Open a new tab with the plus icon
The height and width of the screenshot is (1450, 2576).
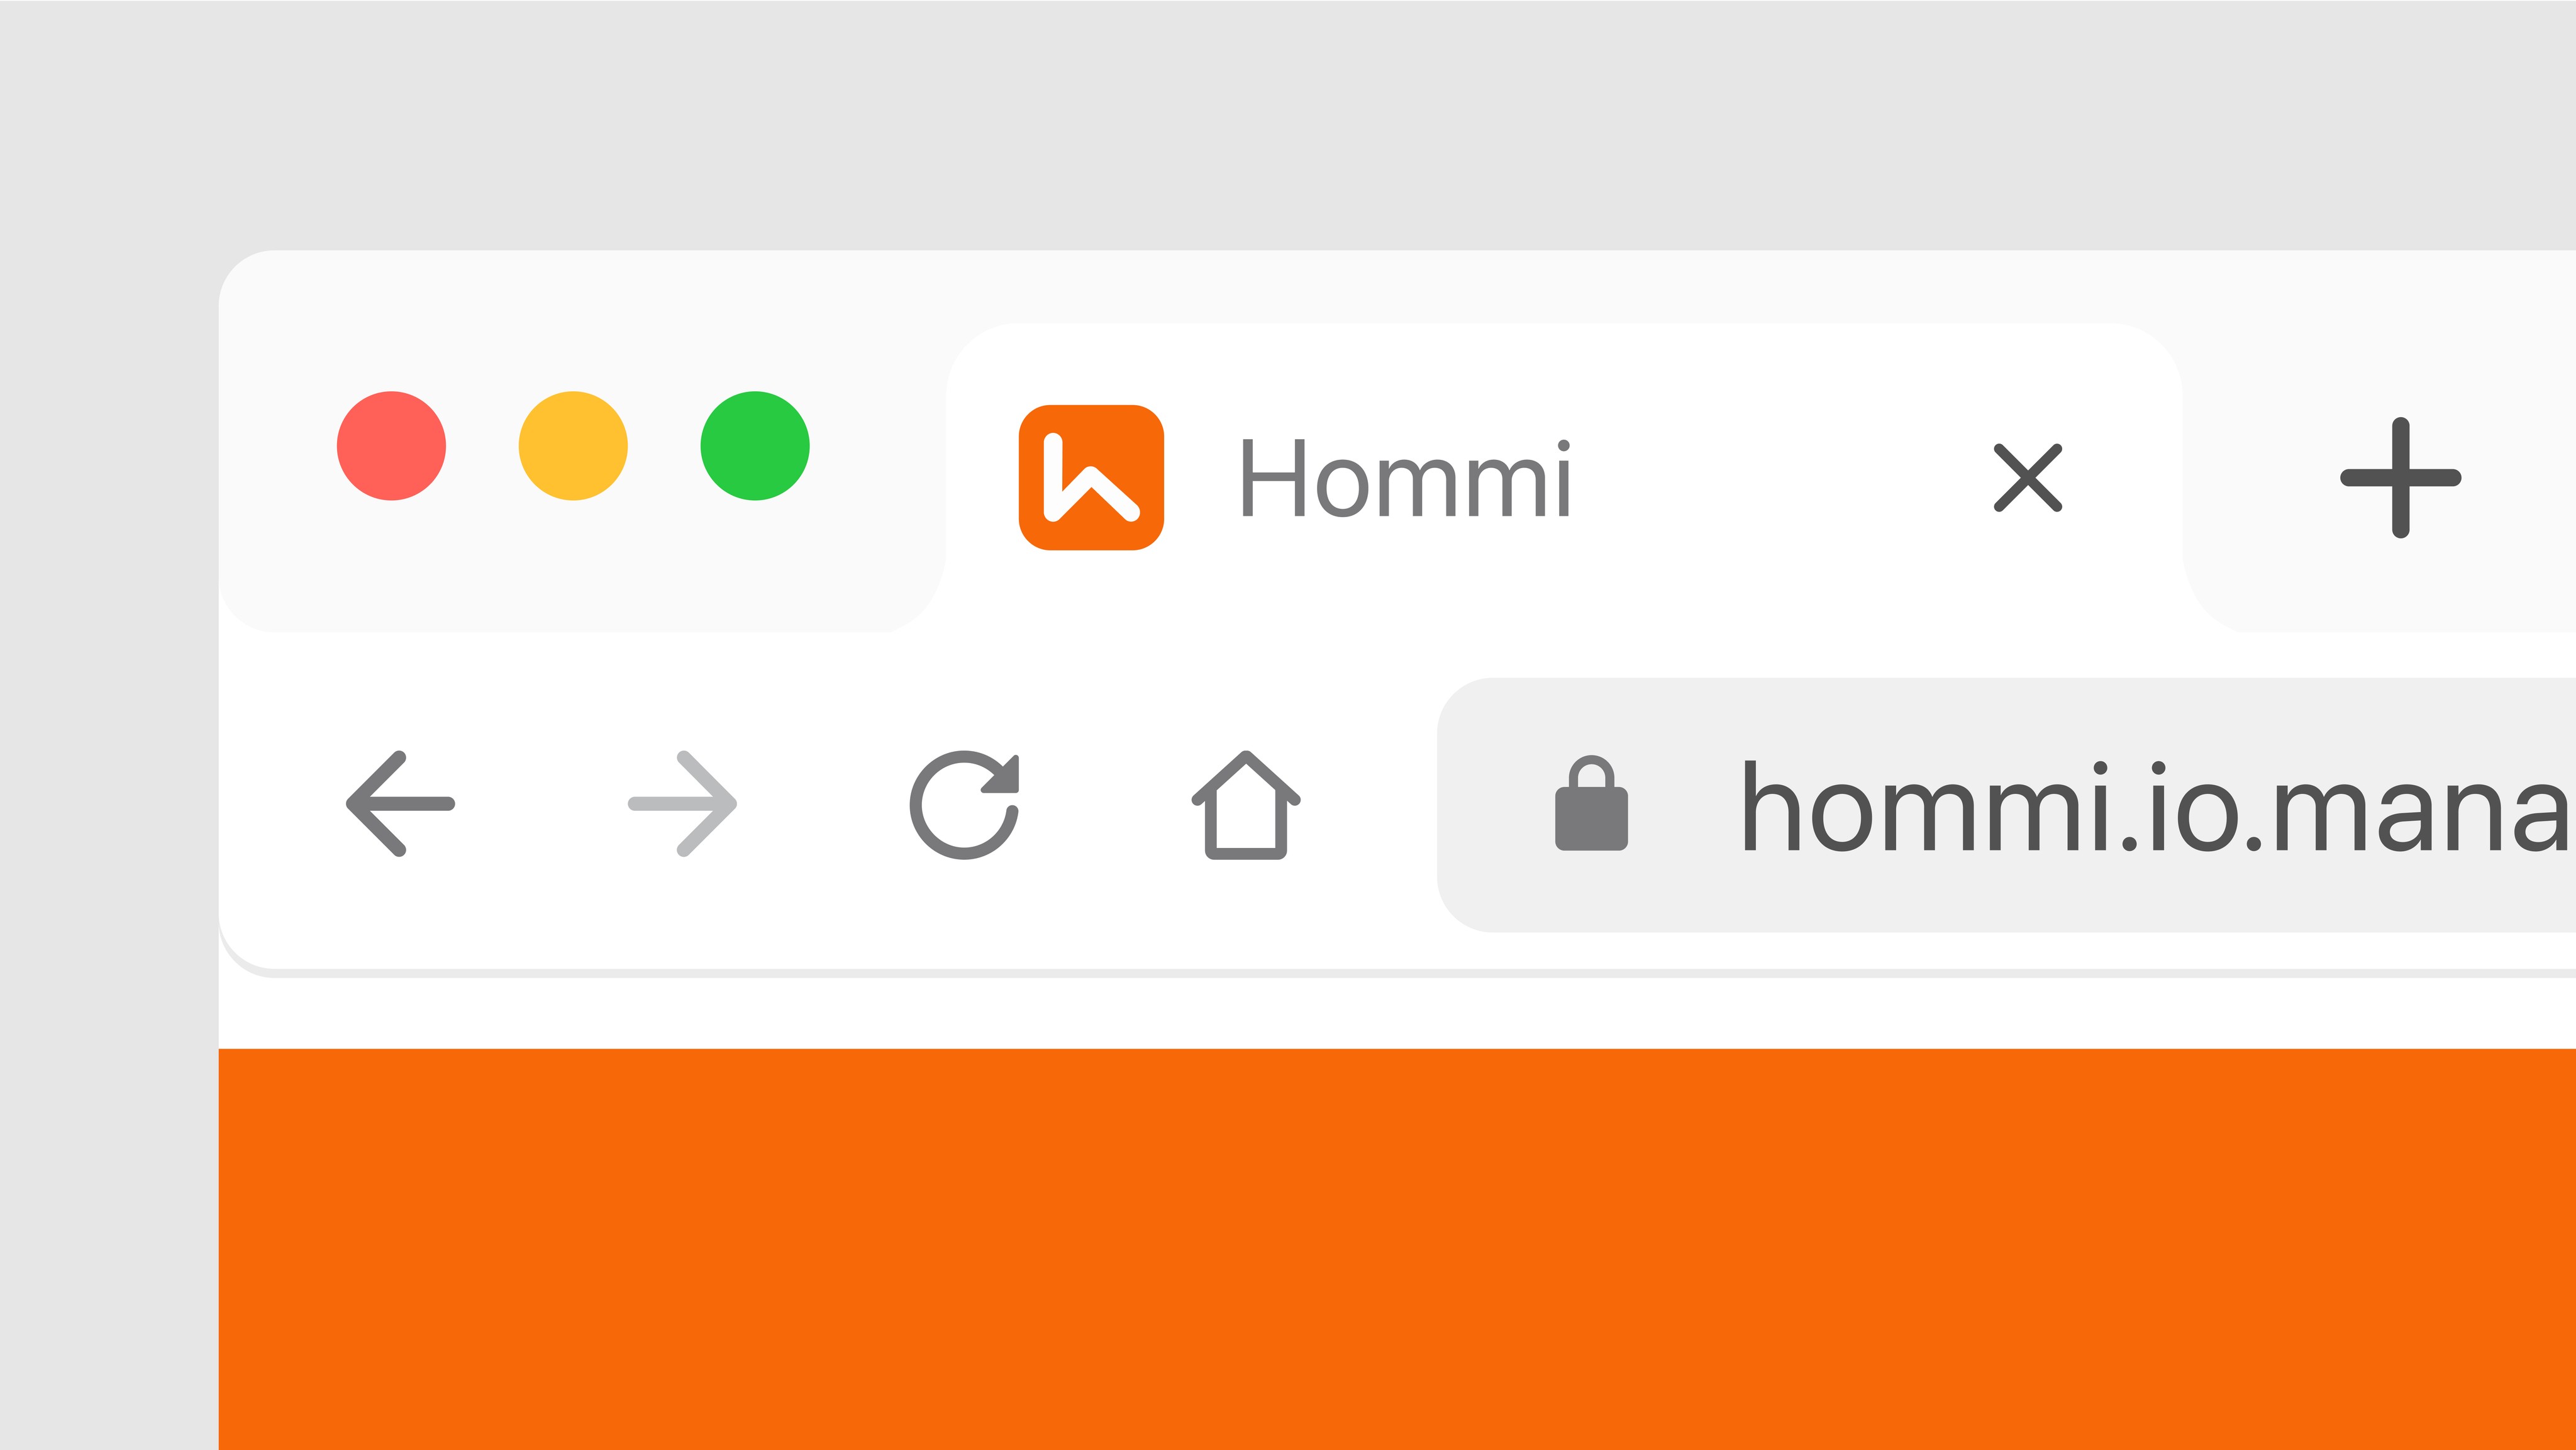pos(2400,478)
